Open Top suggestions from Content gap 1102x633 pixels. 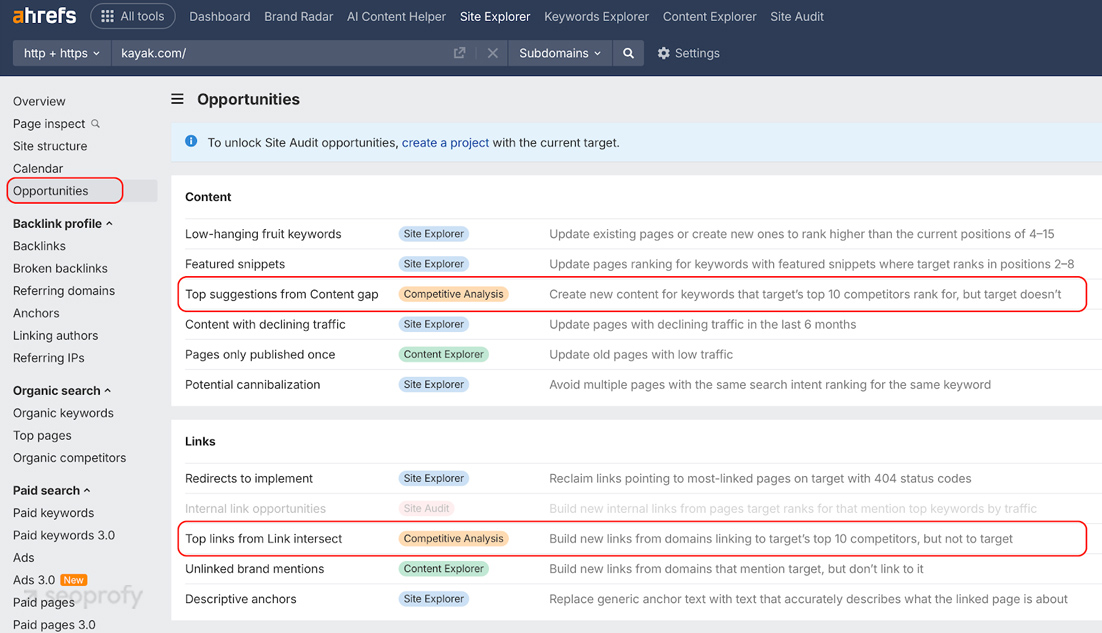tap(281, 294)
